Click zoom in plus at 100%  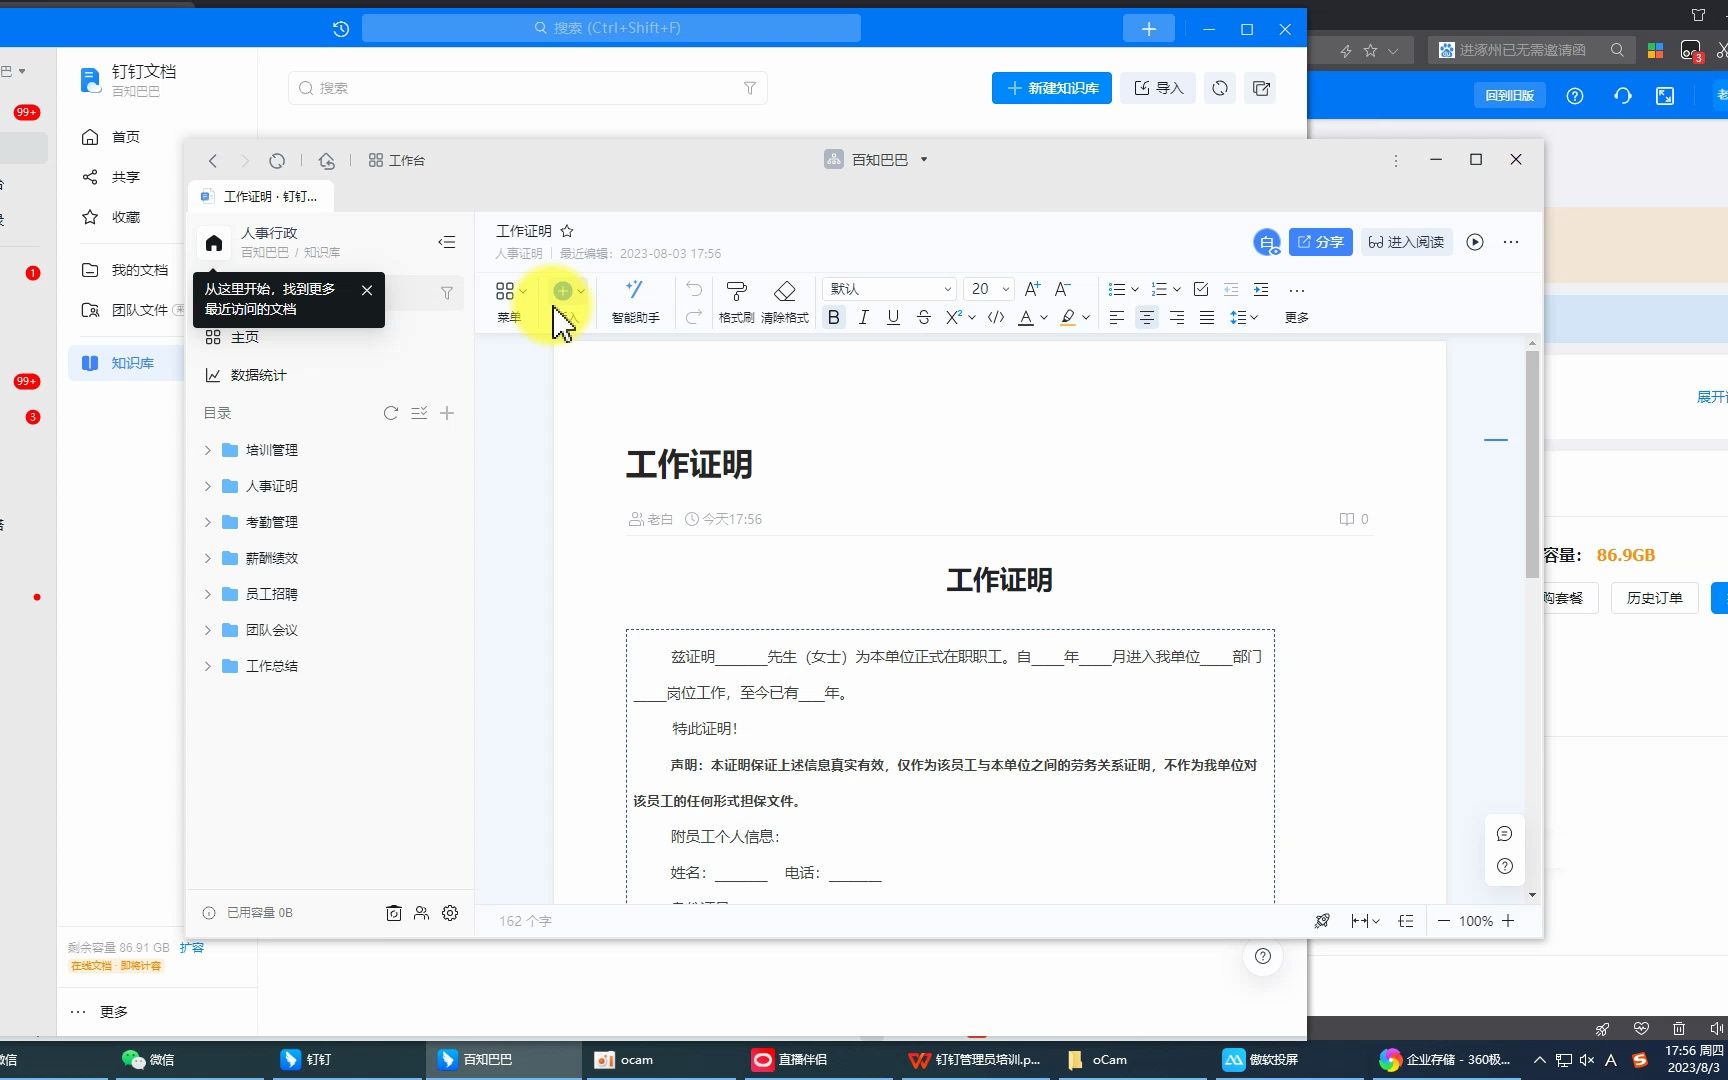pos(1508,921)
